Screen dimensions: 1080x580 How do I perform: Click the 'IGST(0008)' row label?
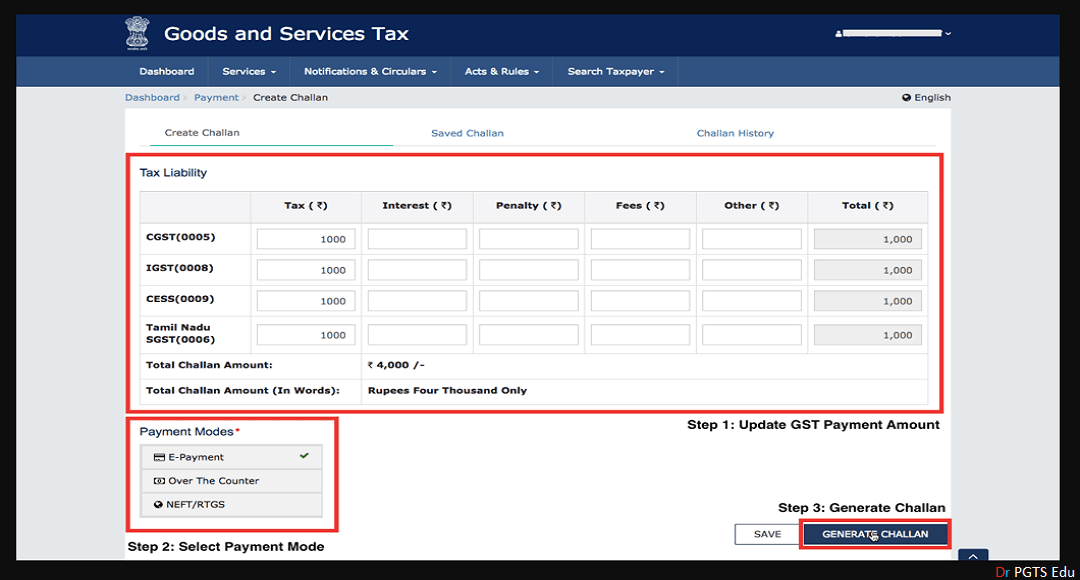180,268
